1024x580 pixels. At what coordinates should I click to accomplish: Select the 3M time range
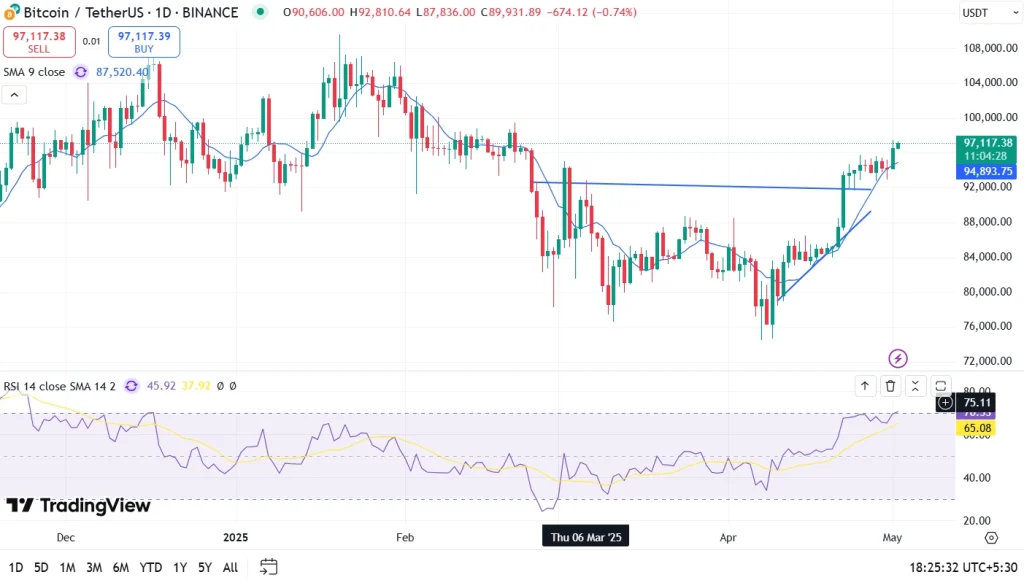tap(94, 567)
